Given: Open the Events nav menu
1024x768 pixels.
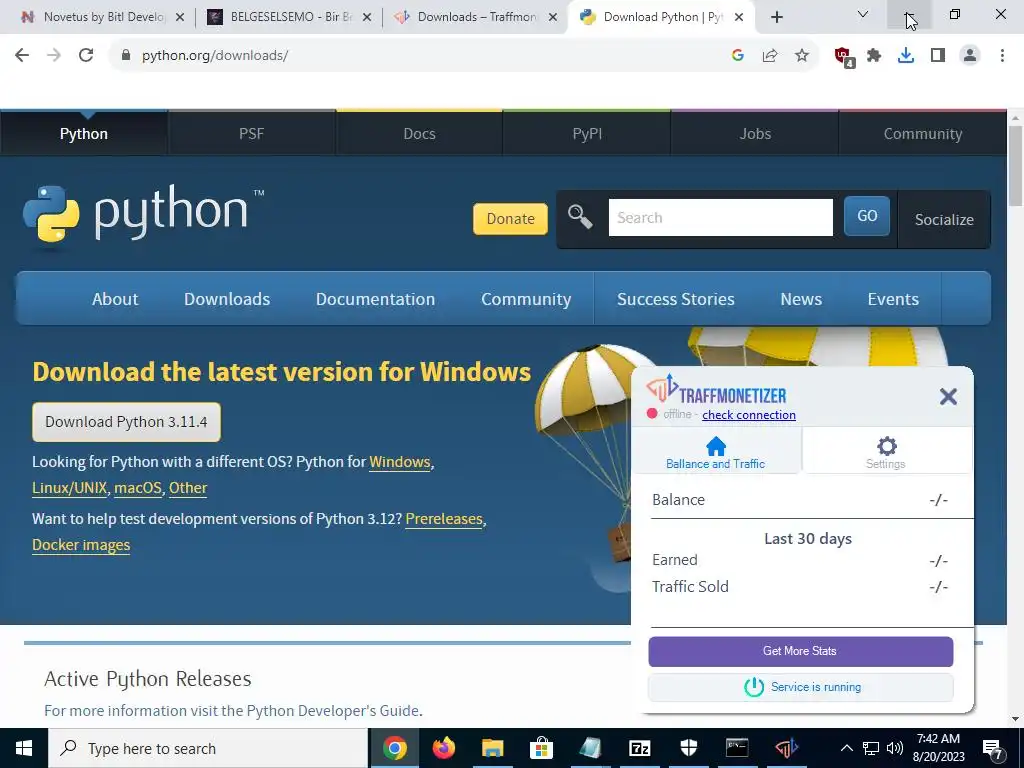Looking at the screenshot, I should (893, 299).
